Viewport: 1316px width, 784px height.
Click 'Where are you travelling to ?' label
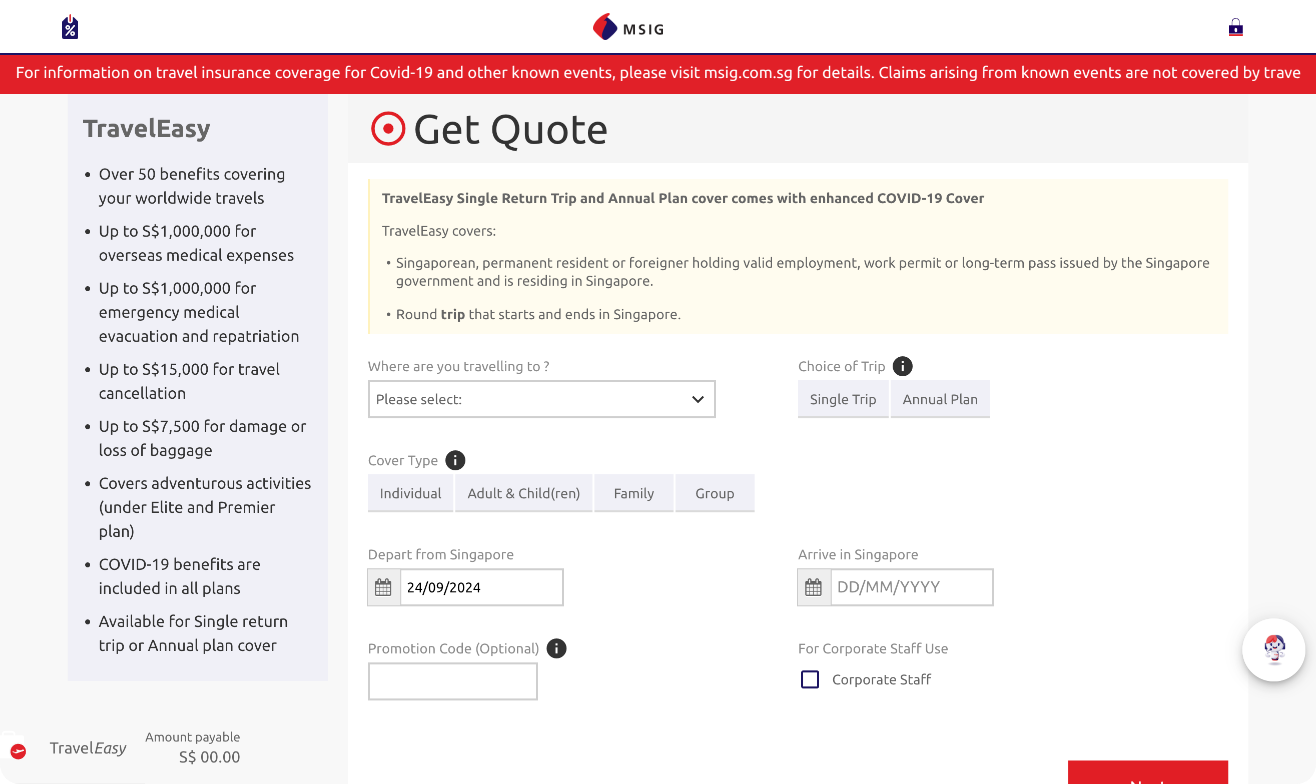click(458, 366)
